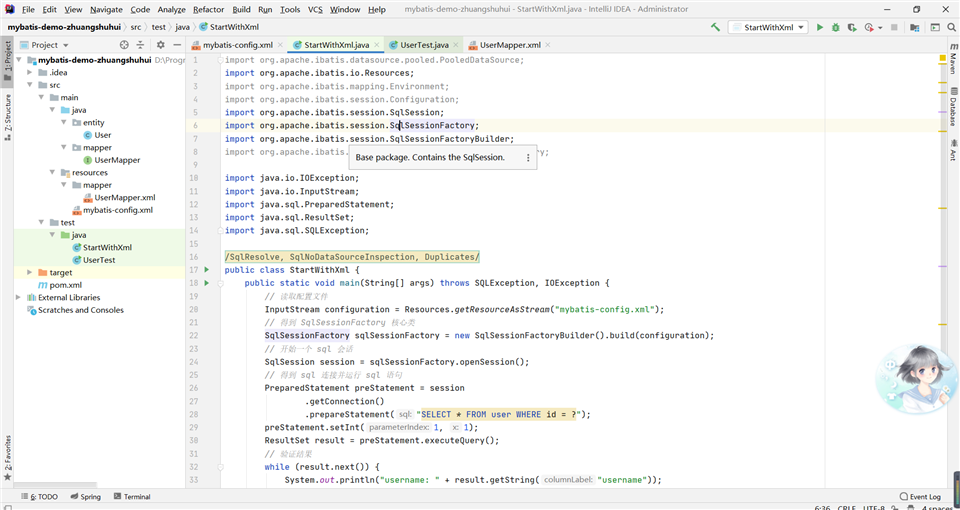960x510 pixels.
Task: Click the StartWithXml breadcrumb
Action: point(228,27)
